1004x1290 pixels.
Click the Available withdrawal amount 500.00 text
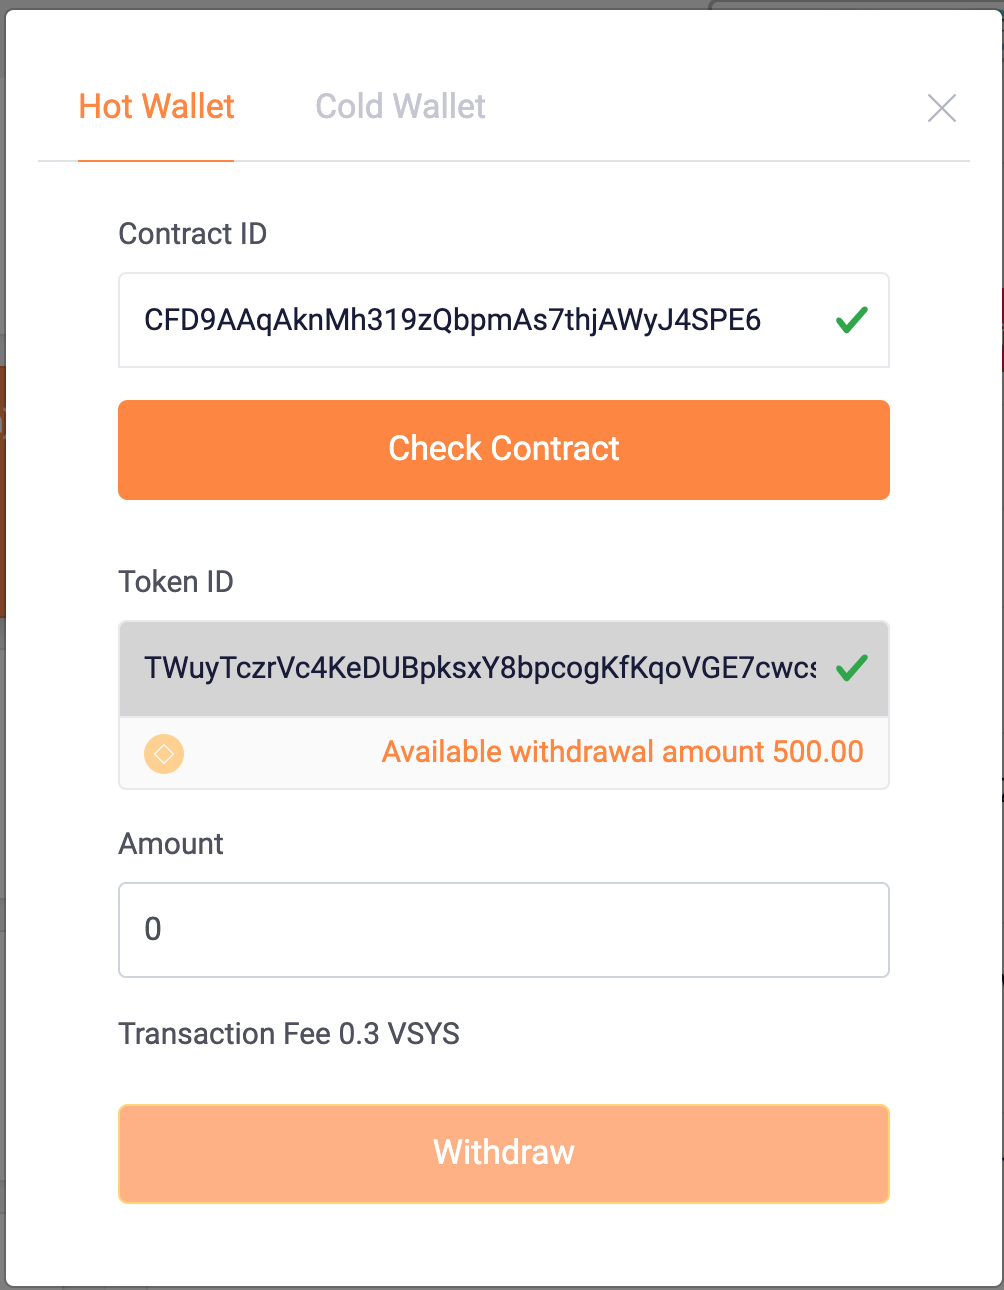point(622,752)
